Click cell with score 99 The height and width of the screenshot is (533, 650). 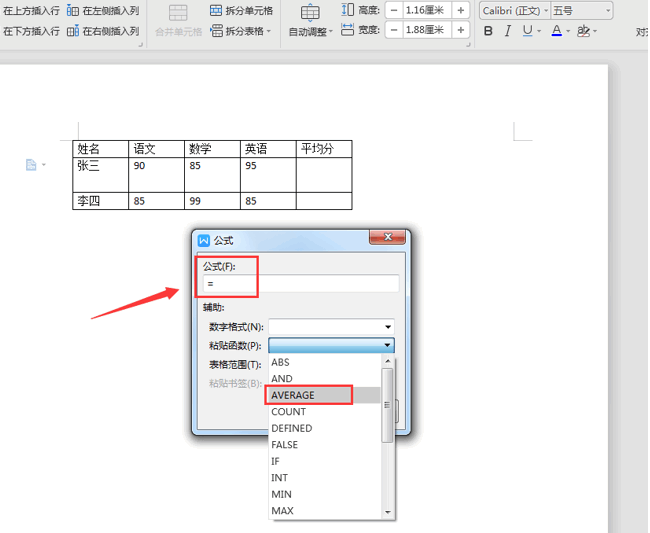pos(212,201)
